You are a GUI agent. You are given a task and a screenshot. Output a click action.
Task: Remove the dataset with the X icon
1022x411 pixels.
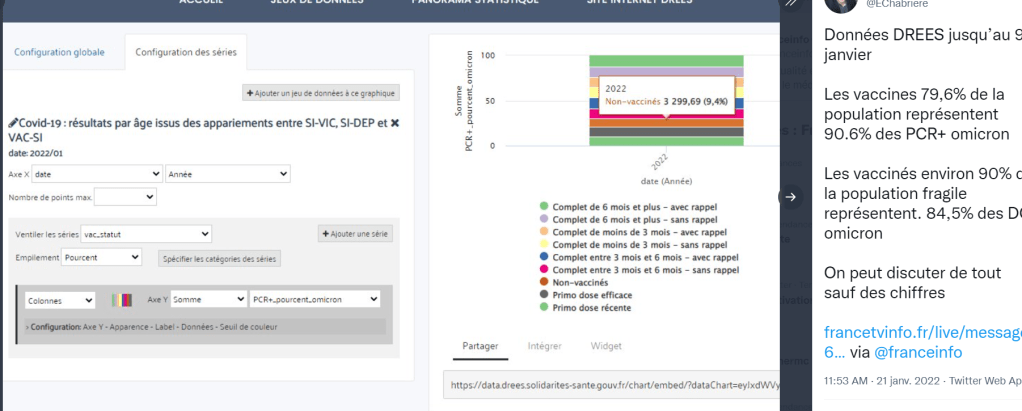pos(394,123)
